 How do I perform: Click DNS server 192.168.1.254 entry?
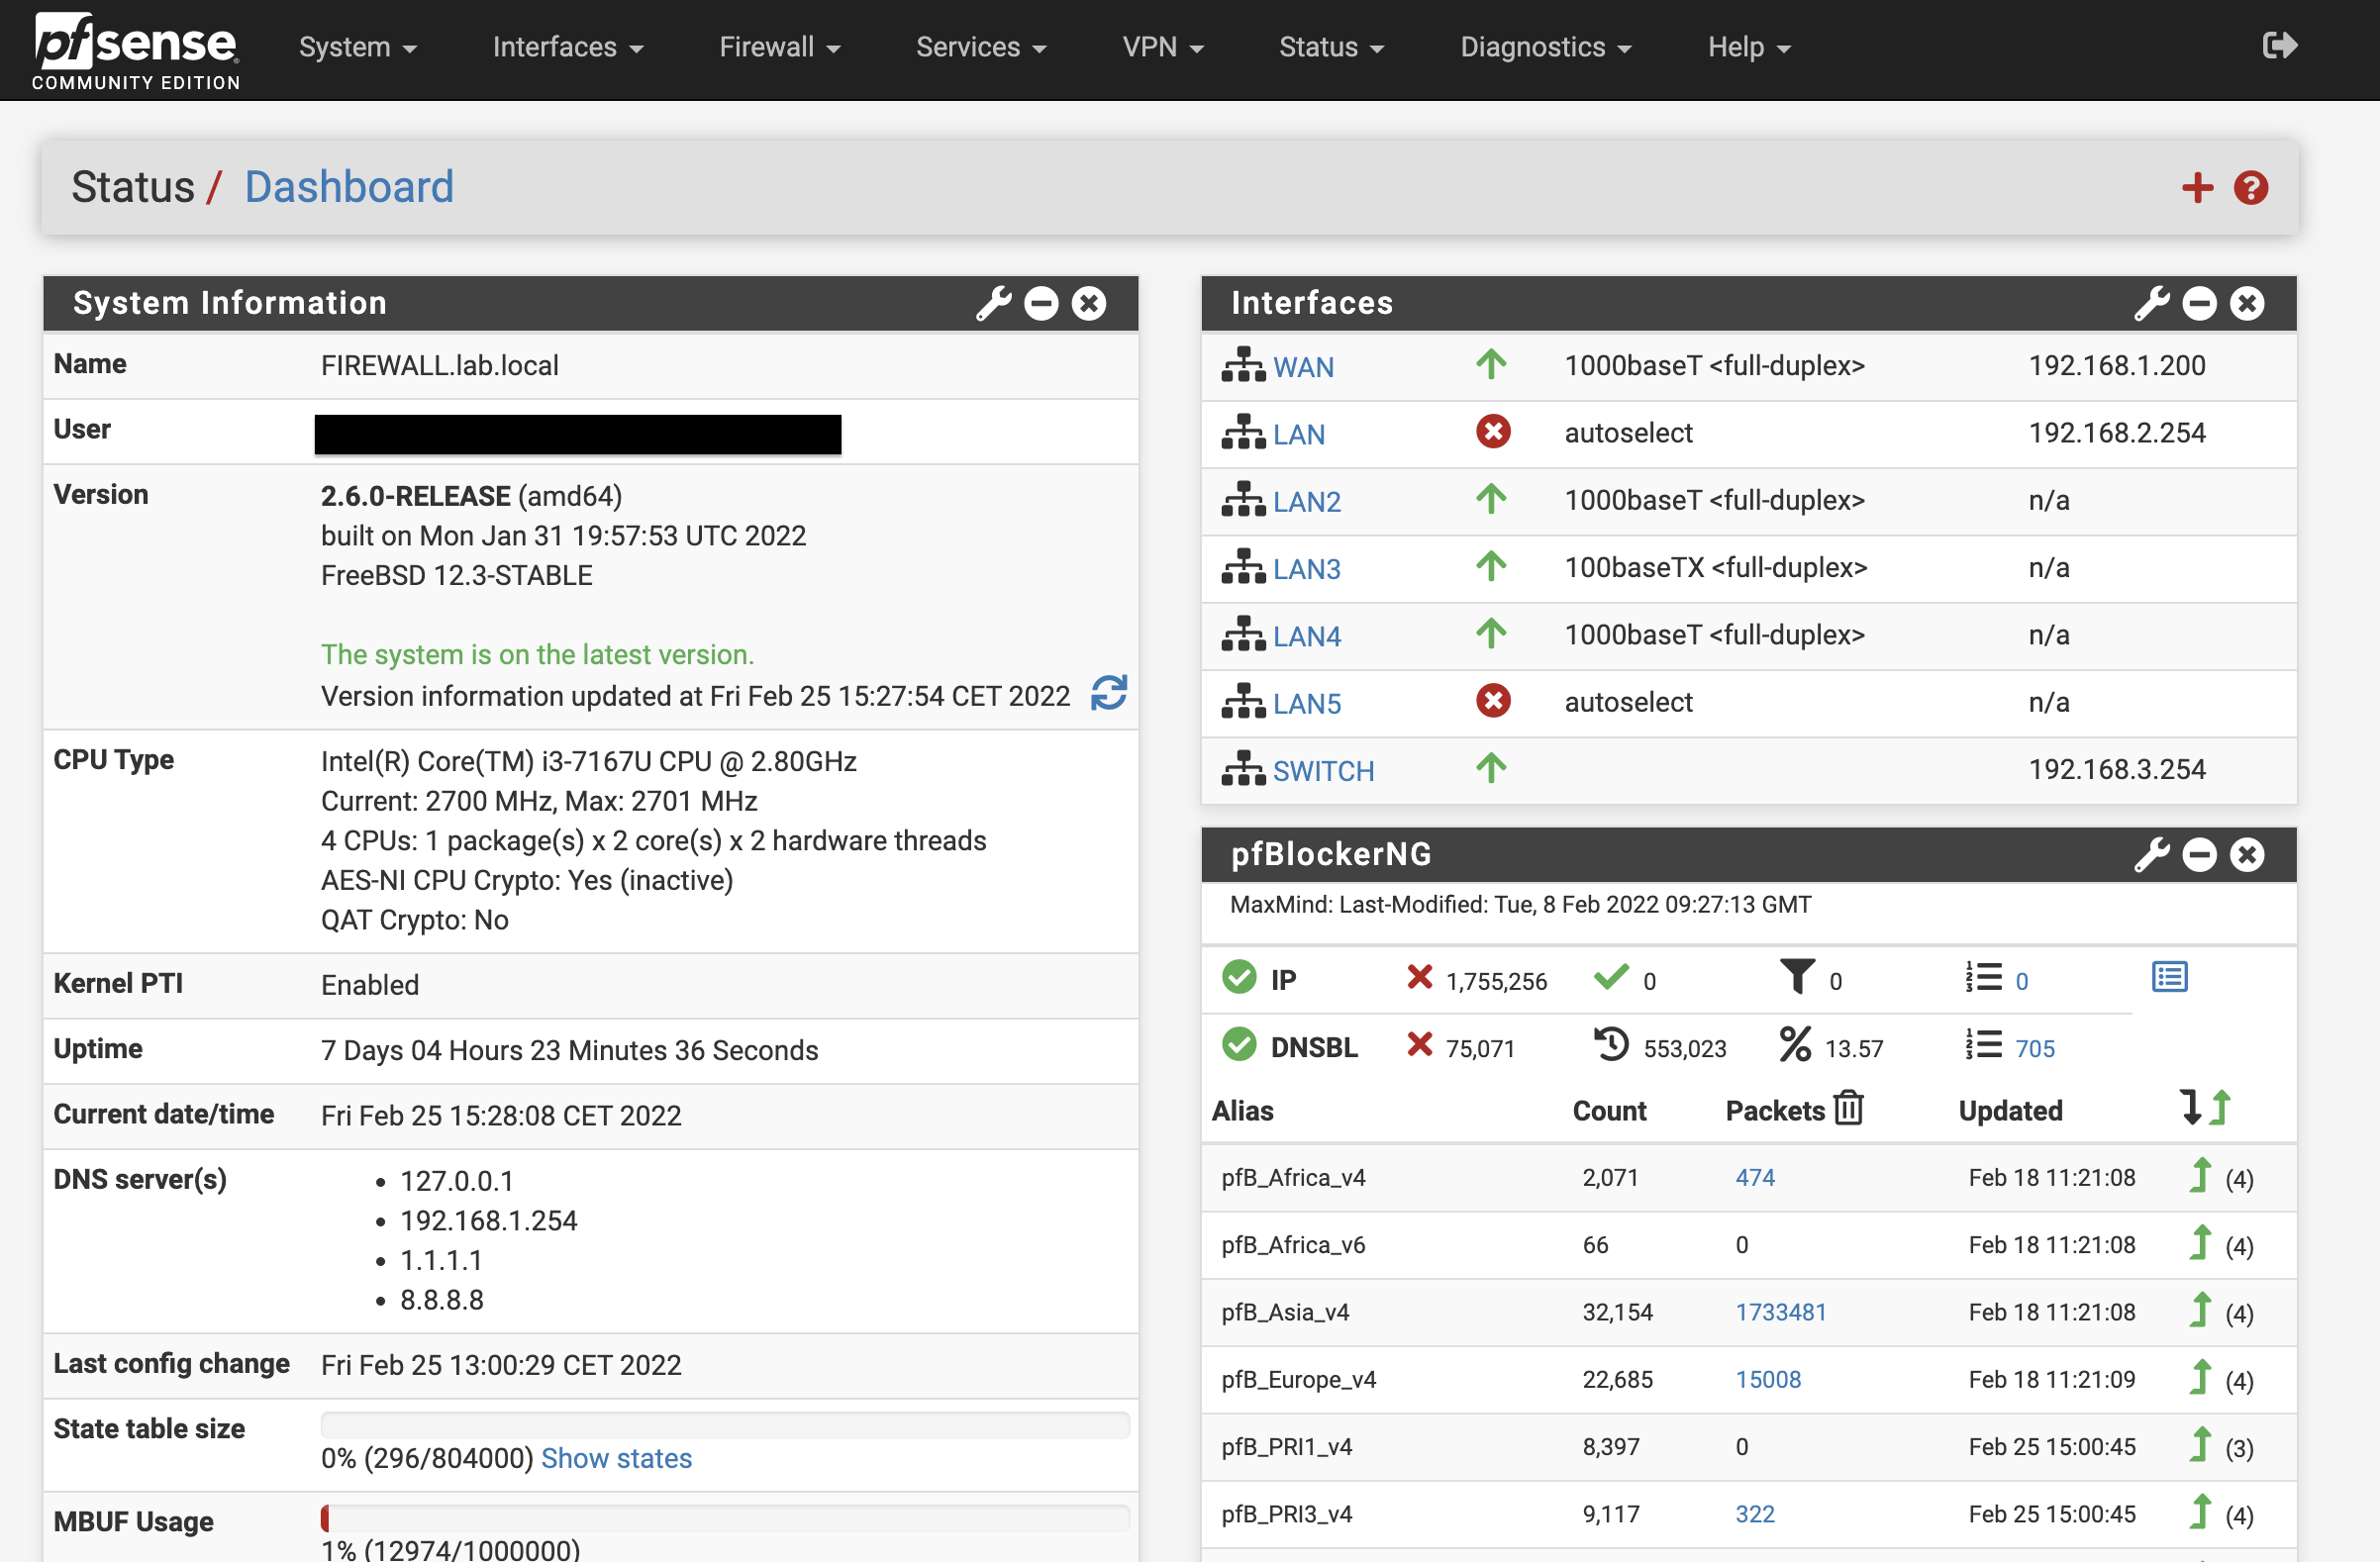[x=489, y=1220]
